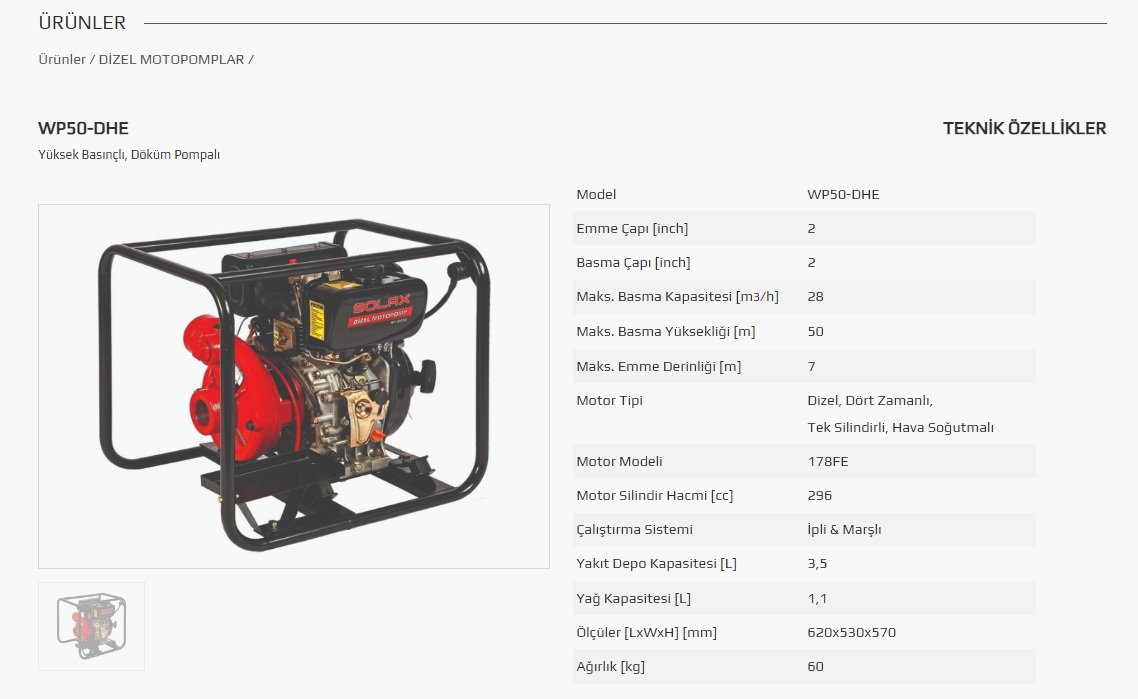Click the 'İpli & Marşlı' value

844,530
